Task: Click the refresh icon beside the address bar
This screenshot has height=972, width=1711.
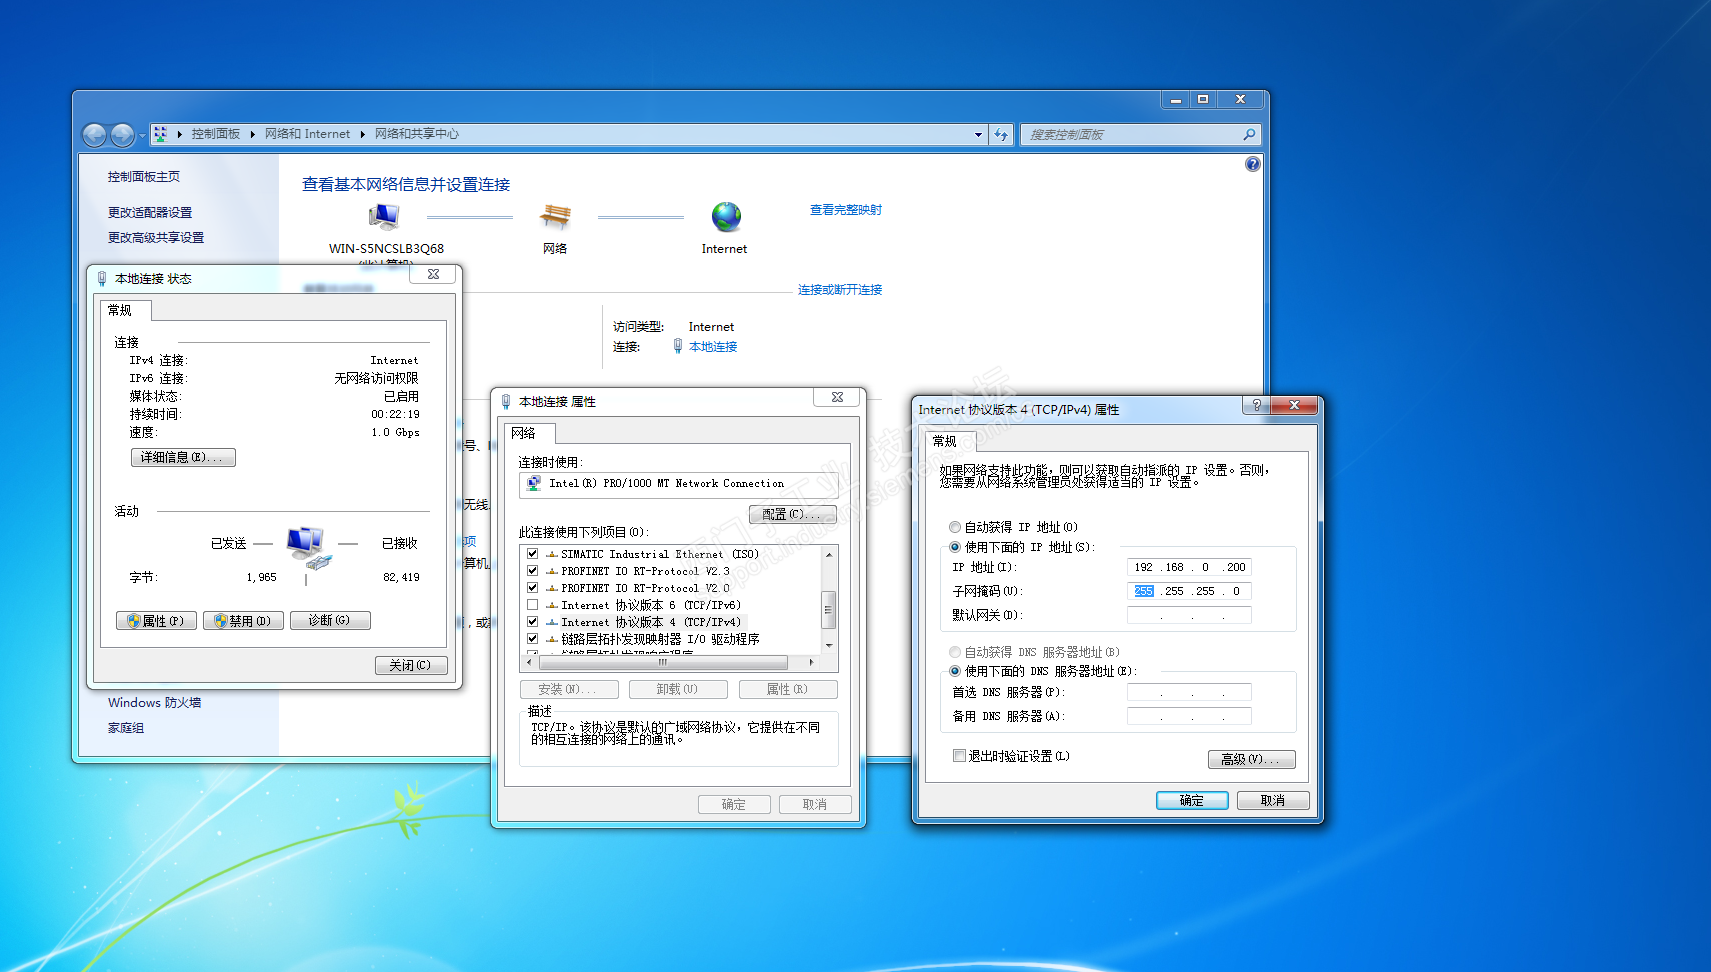Action: [x=1001, y=134]
